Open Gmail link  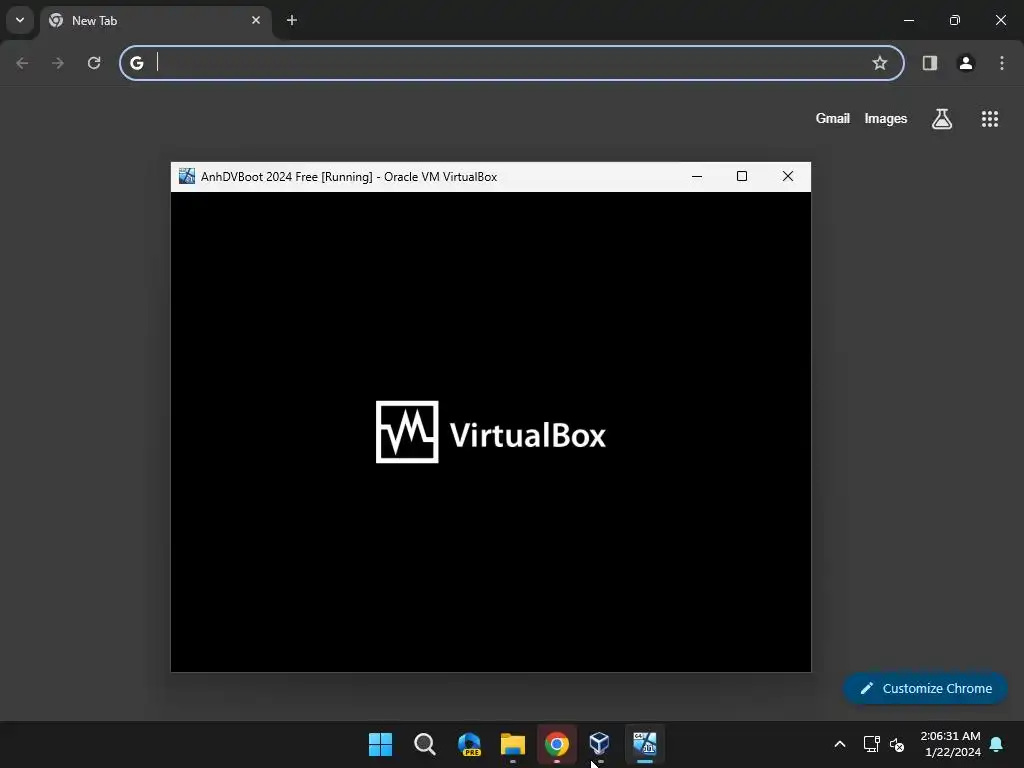[833, 118]
